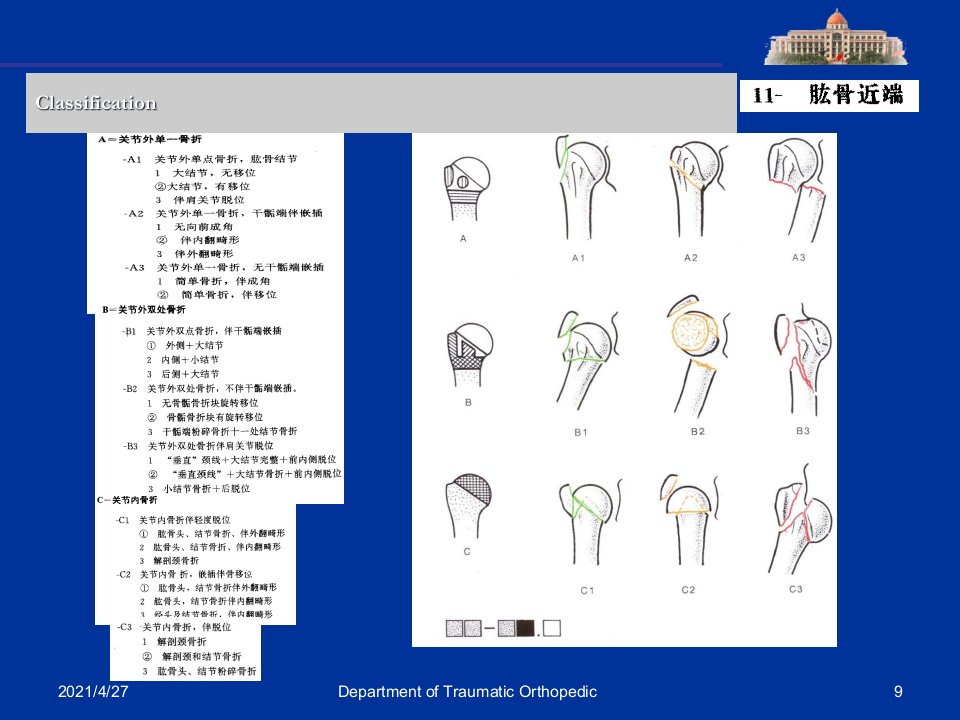This screenshot has width=960, height=720.
Task: Click the heading 'C-关节内骨折'
Action: tap(127, 500)
